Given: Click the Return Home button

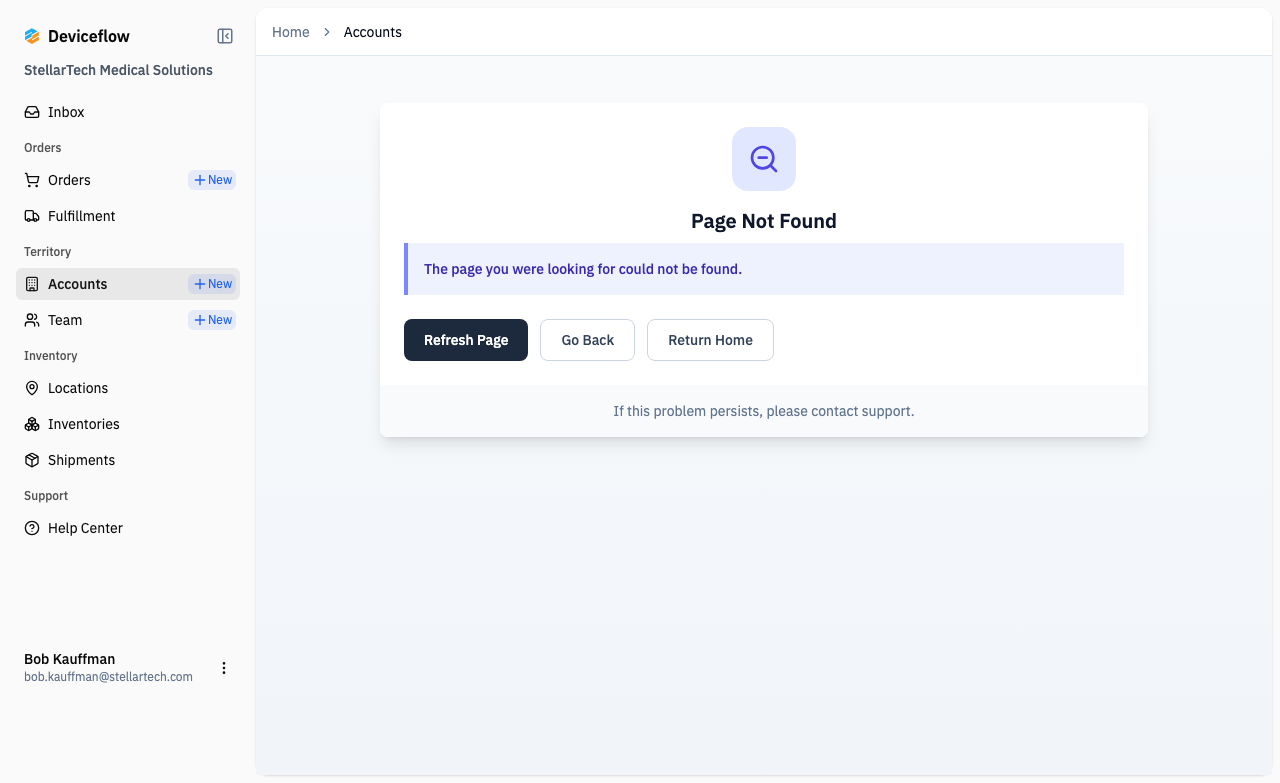Looking at the screenshot, I should (x=710, y=340).
